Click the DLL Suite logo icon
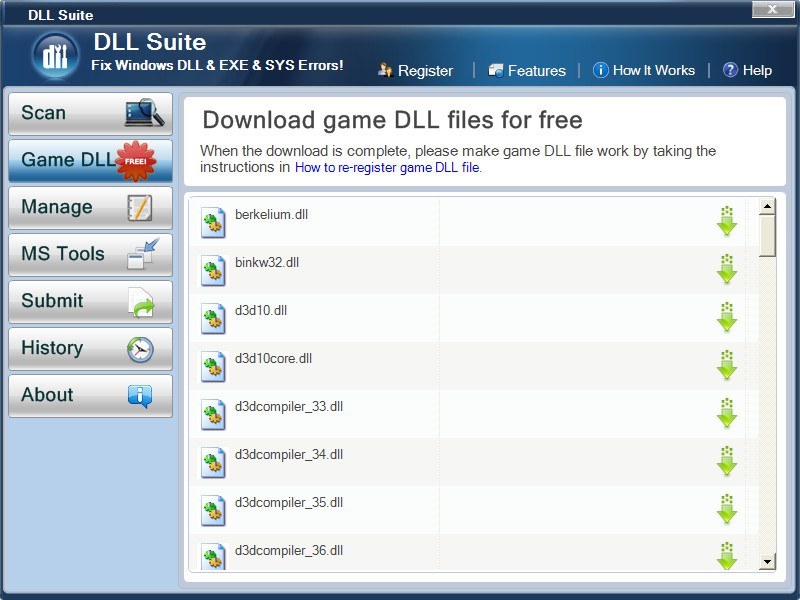 (x=55, y=55)
